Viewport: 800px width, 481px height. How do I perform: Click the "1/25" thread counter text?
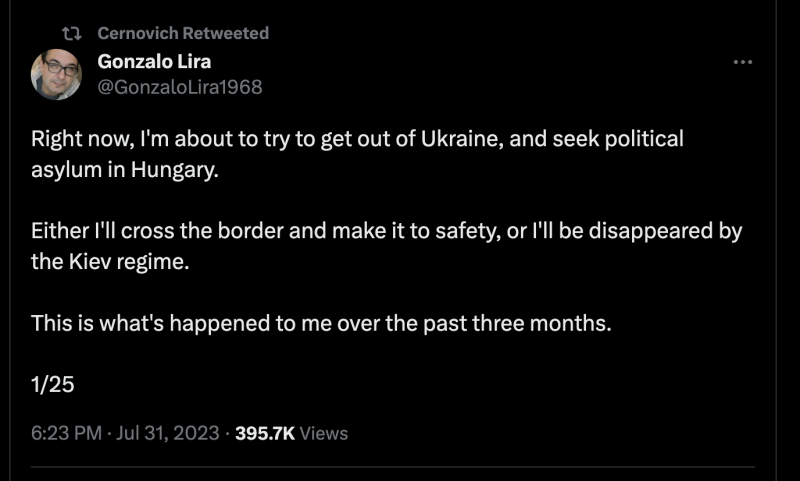pos(53,385)
